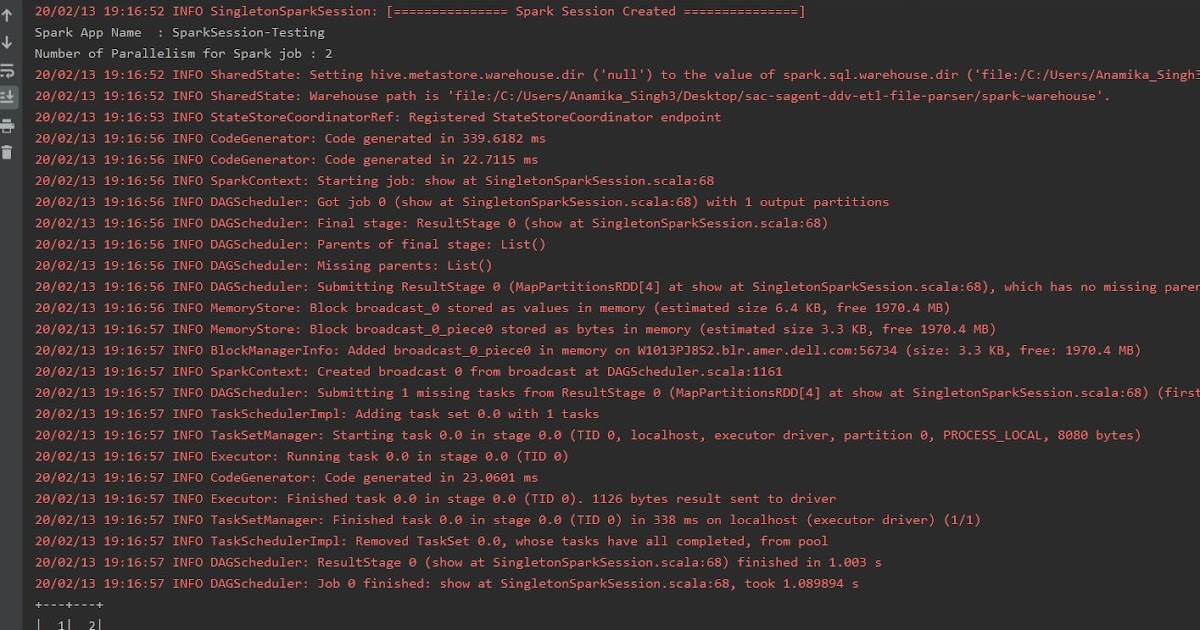Click the Up the Stack Trace arrow
This screenshot has width=1200, height=630.
click(x=8, y=17)
